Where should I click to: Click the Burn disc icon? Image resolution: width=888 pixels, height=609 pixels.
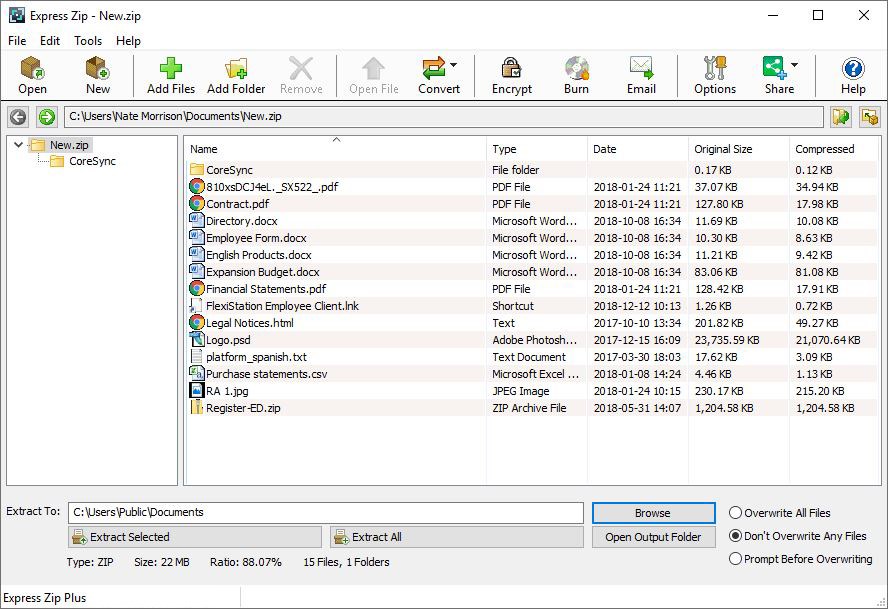tap(577, 69)
